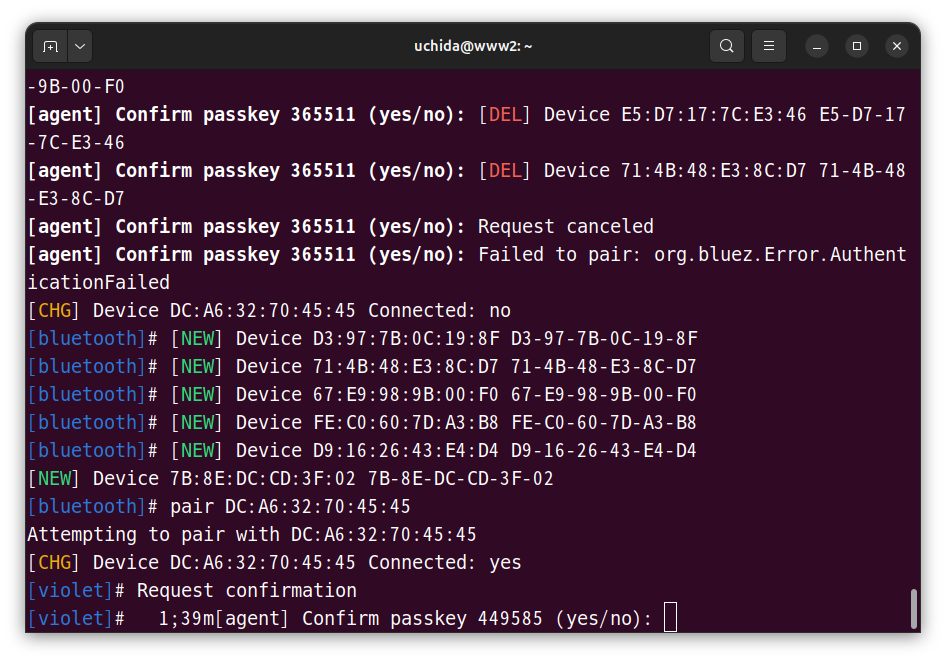Open the terminal search
The height and width of the screenshot is (661, 946).
pyautogui.click(x=726, y=46)
